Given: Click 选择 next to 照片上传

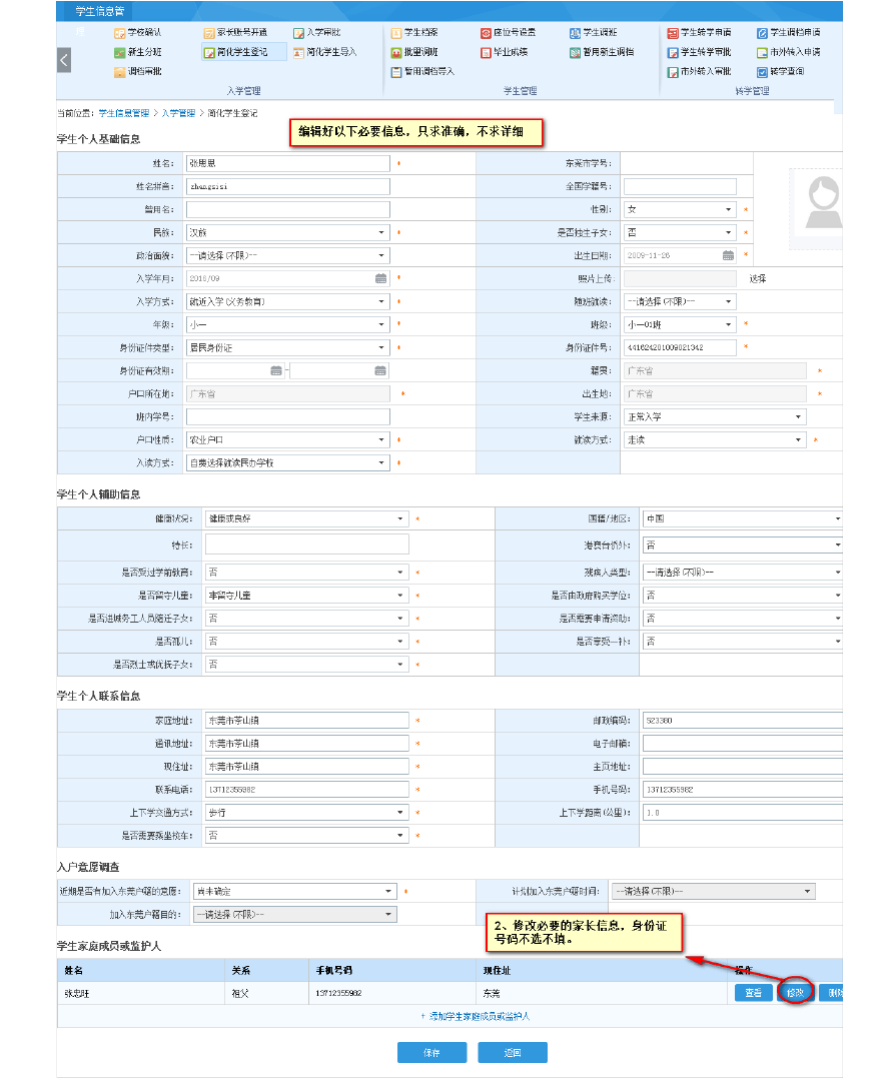Looking at the screenshot, I should [x=758, y=278].
